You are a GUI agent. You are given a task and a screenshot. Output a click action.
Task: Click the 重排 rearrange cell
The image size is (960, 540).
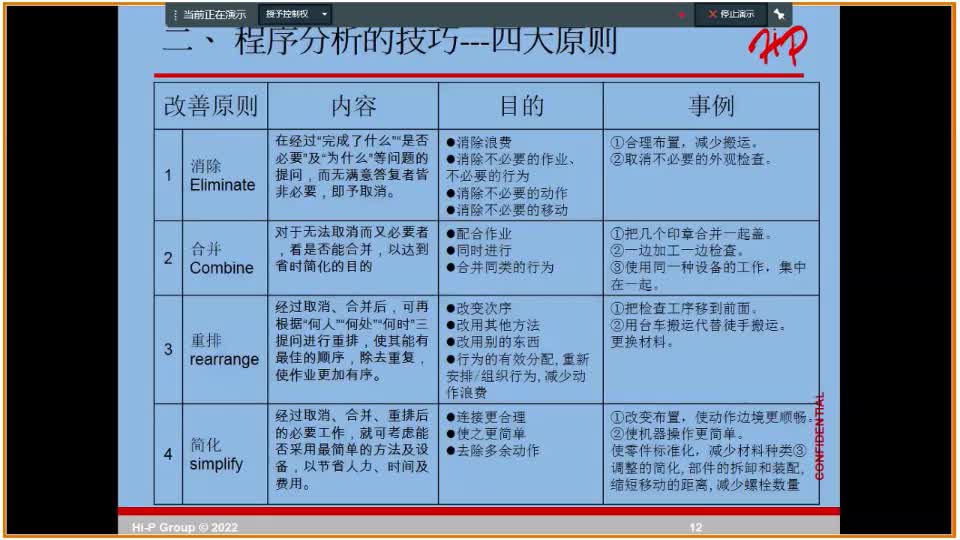click(222, 349)
